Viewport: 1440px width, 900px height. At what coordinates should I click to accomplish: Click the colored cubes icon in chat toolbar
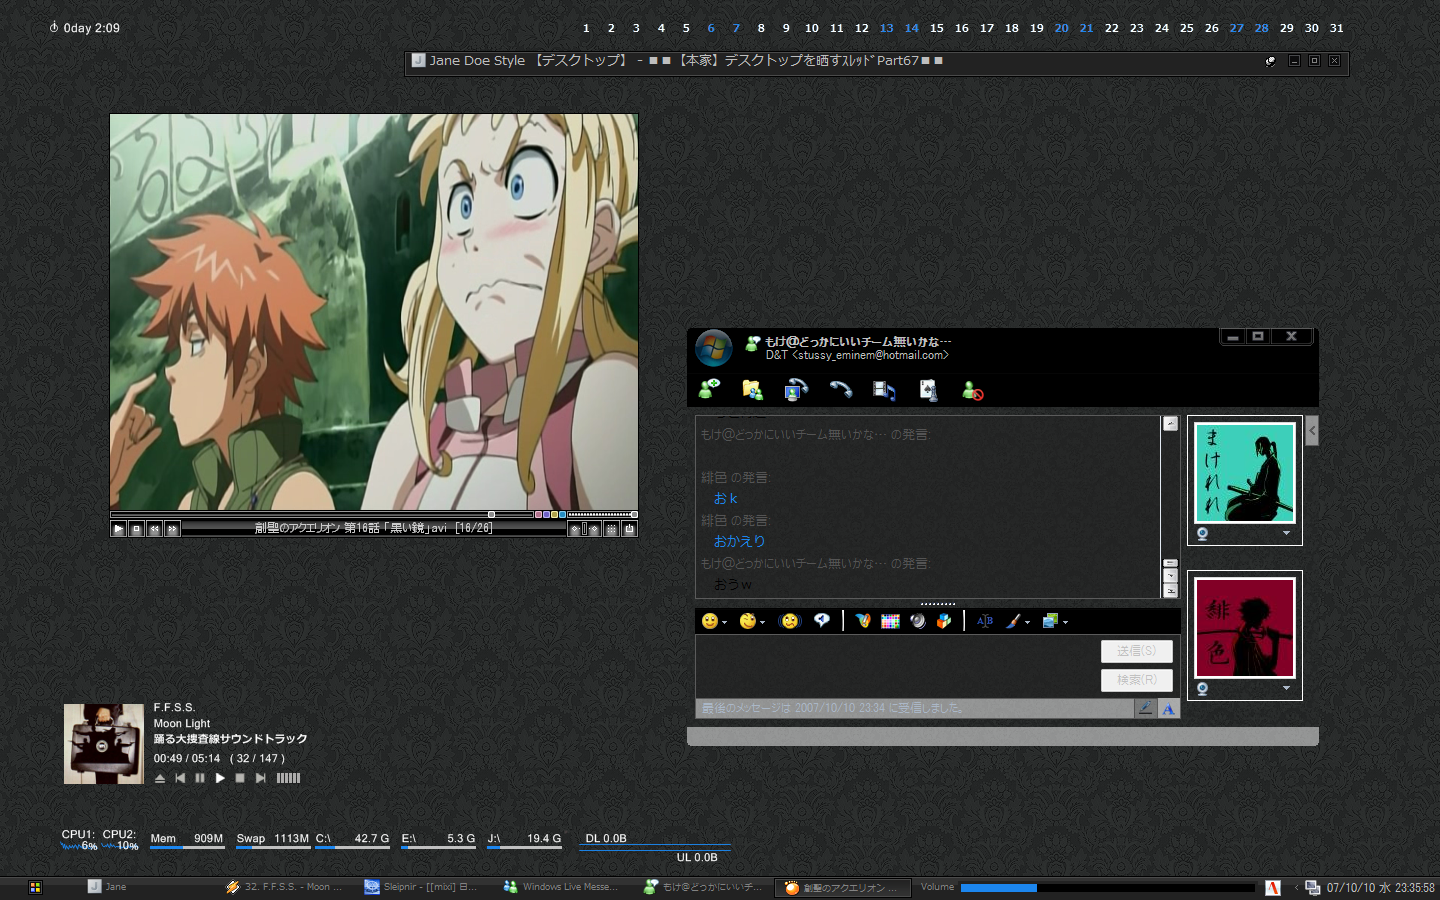coord(944,621)
